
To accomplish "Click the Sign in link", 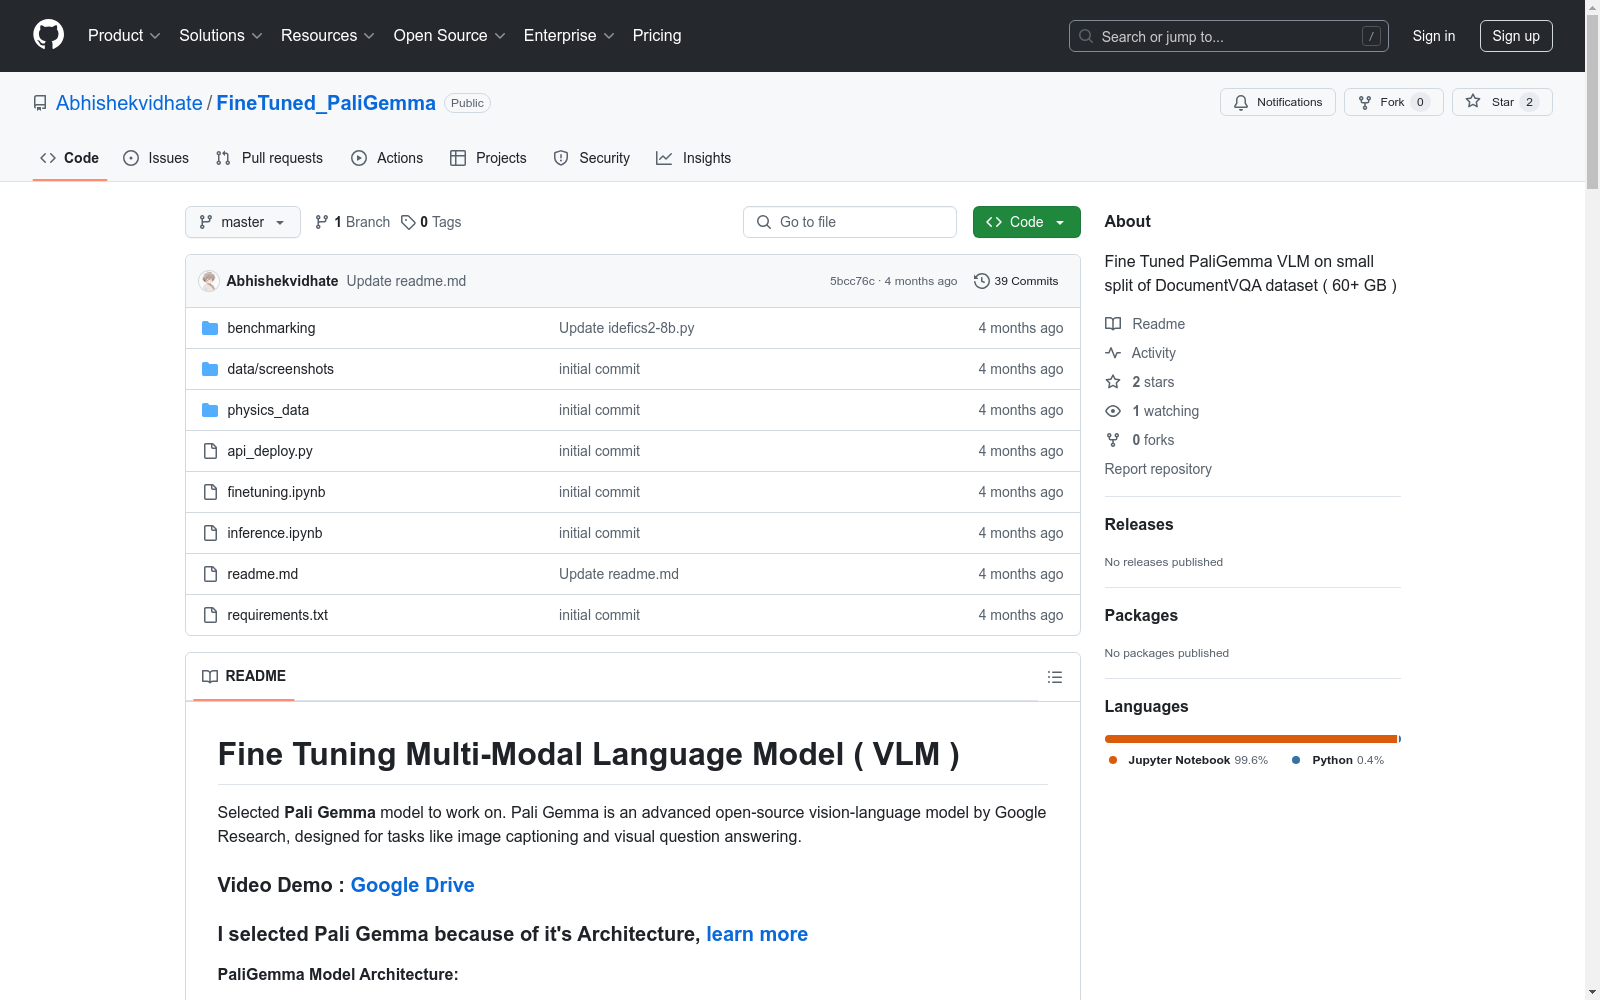I will [x=1434, y=36].
